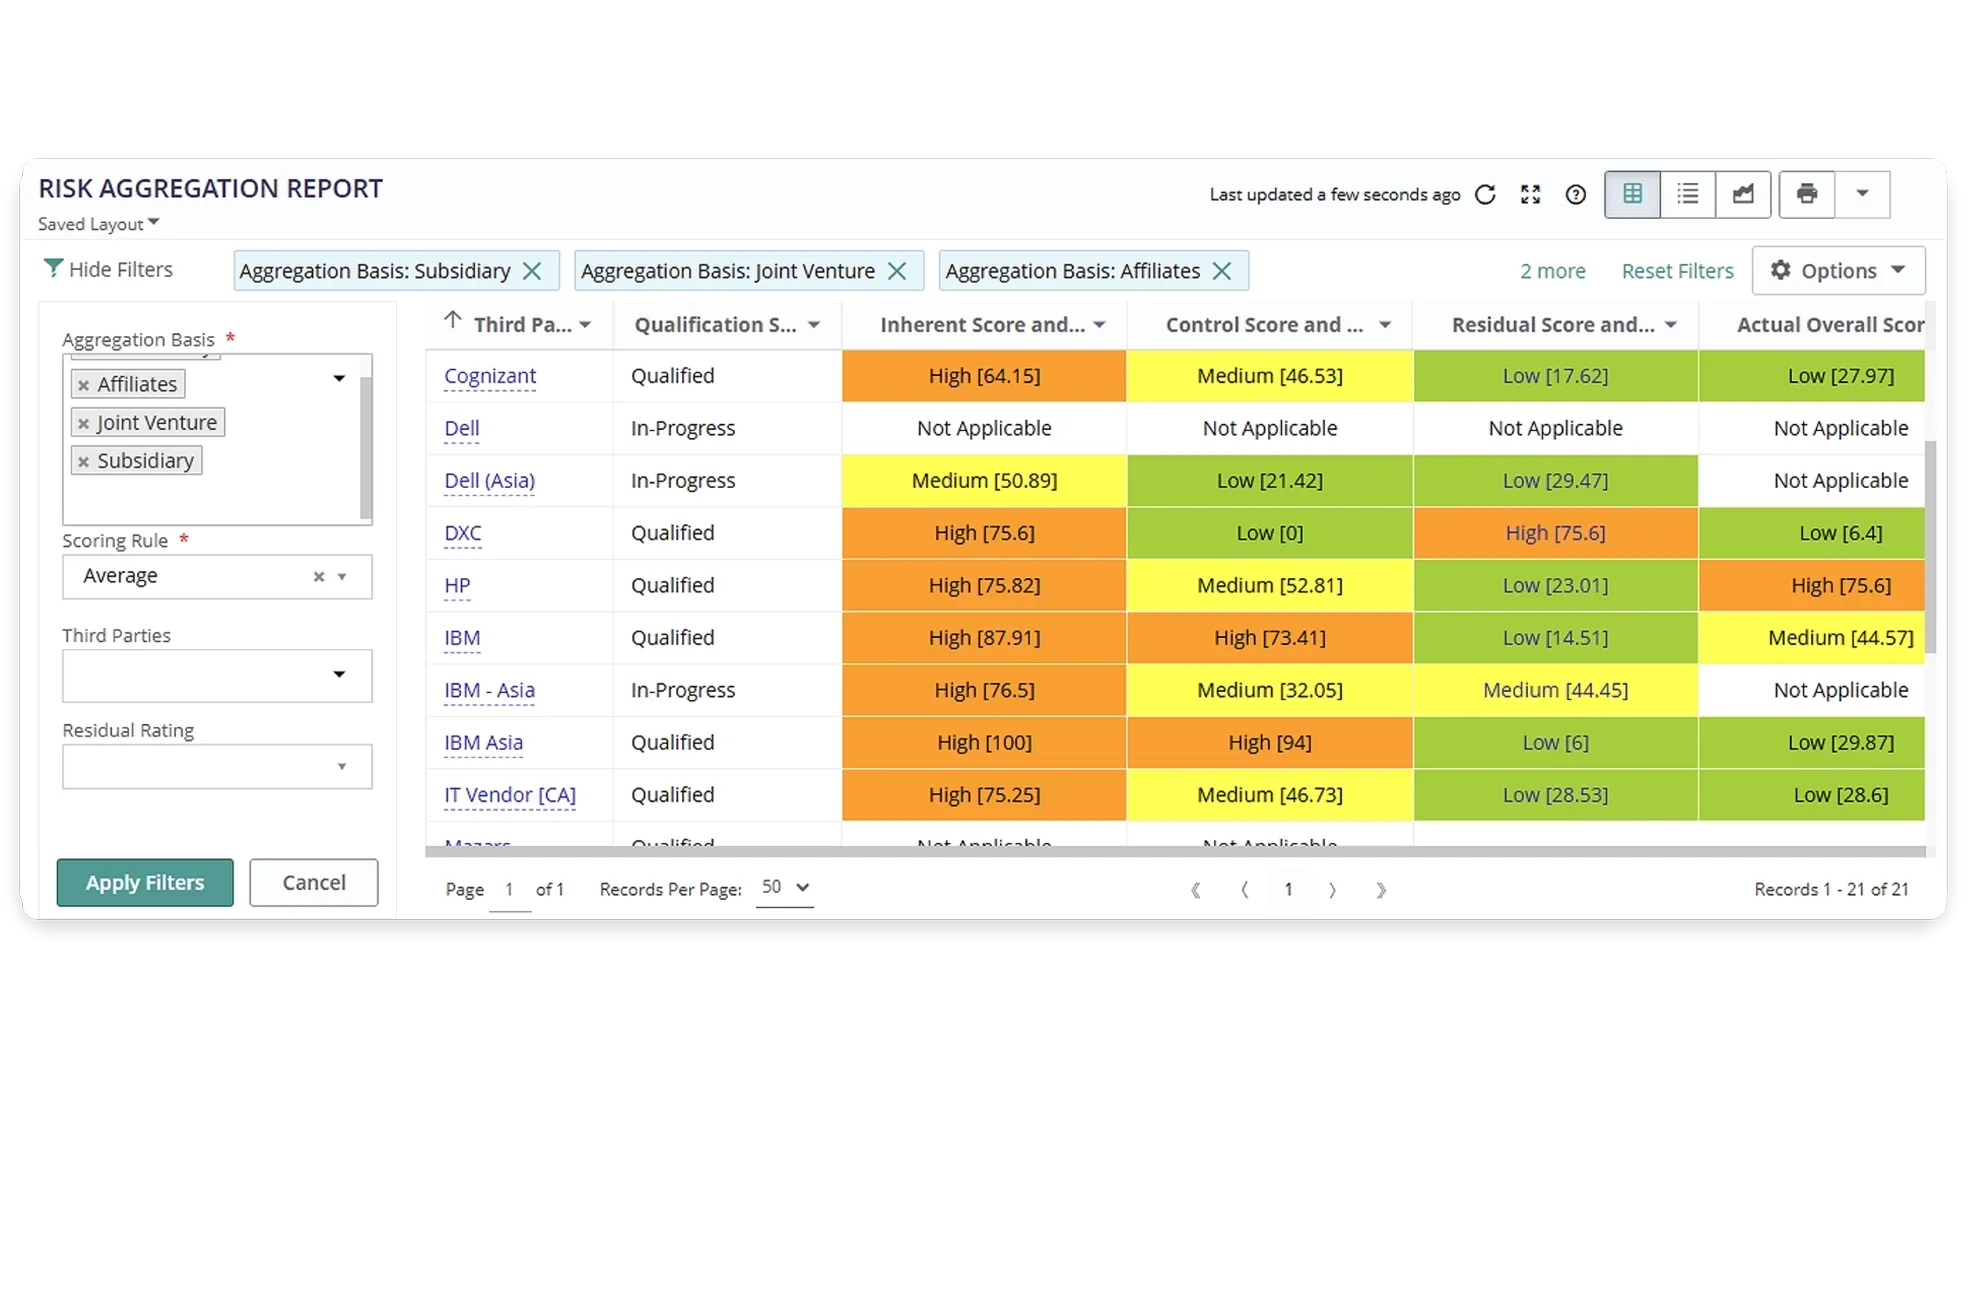
Task: Open the Options dropdown
Action: (x=1838, y=271)
